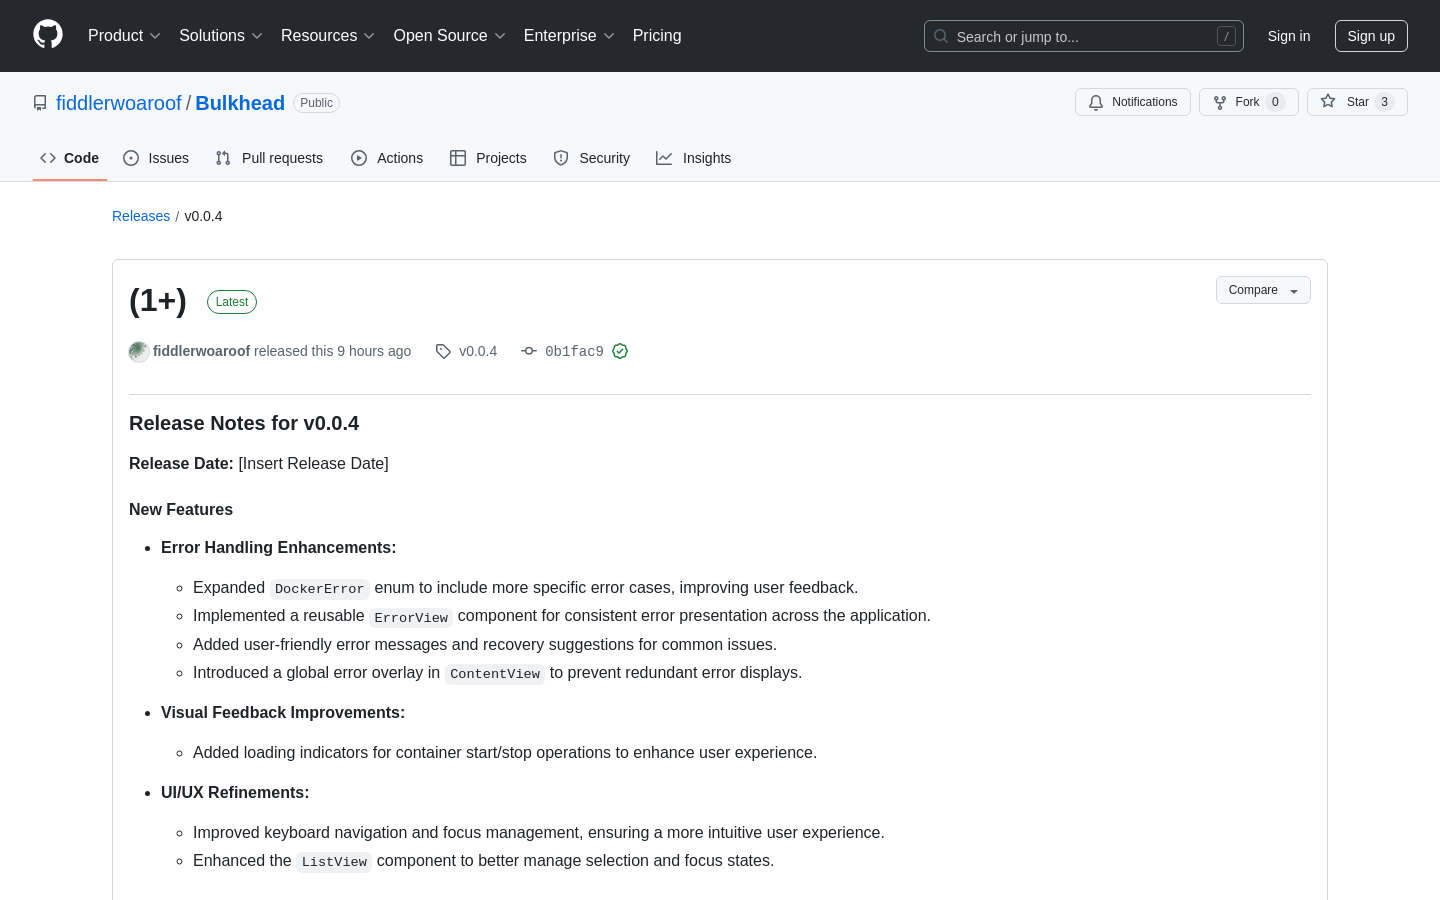Click the repository book icon
Screen dimensions: 1440x900
[40, 103]
